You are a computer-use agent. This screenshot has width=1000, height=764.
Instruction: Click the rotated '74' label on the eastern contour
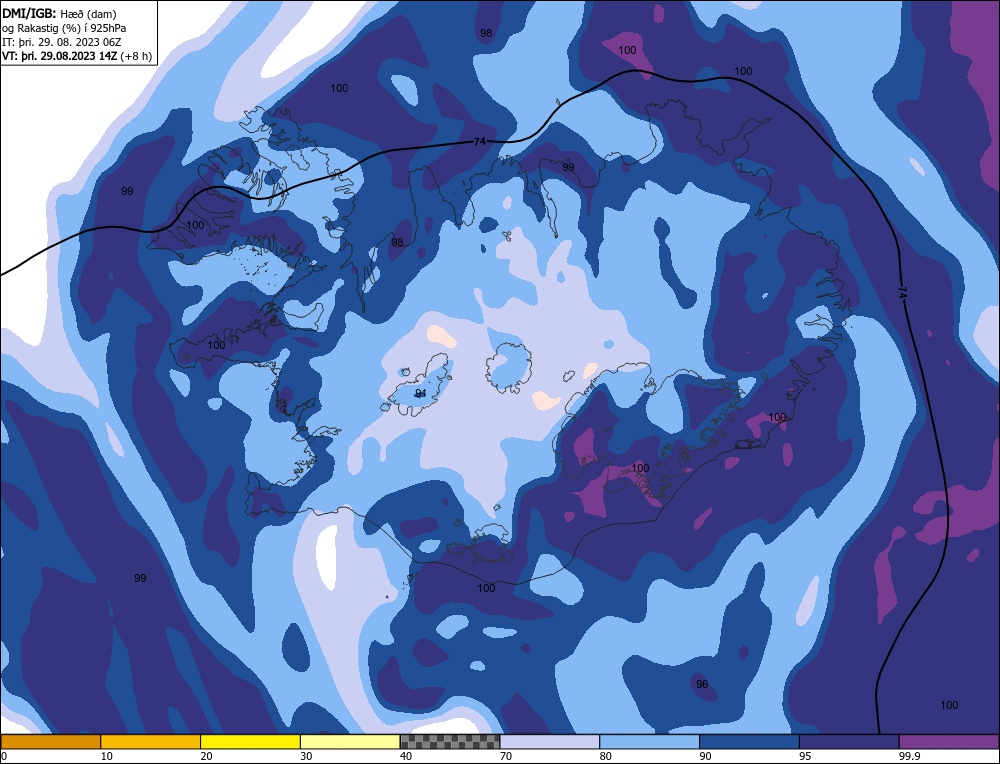point(902,292)
